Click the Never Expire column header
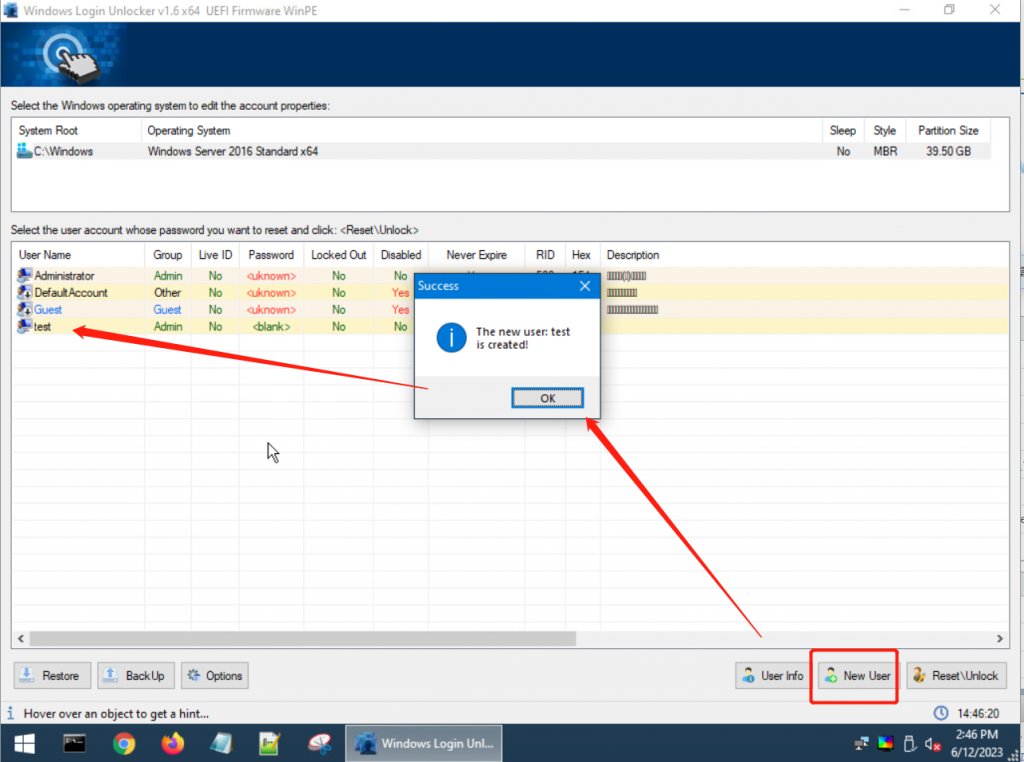1024x762 pixels. (x=476, y=255)
